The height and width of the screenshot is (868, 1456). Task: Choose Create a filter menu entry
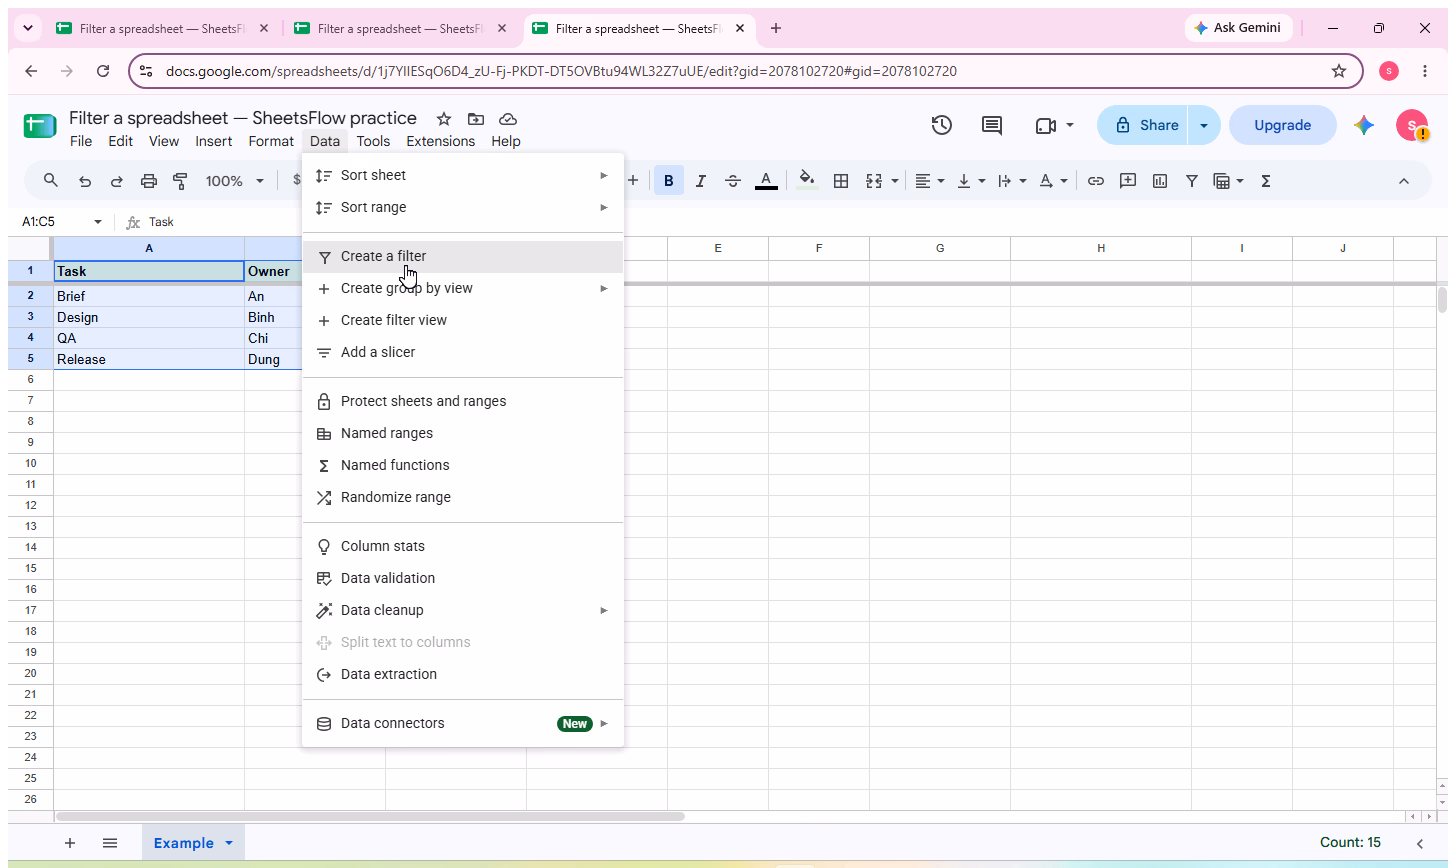(463, 256)
